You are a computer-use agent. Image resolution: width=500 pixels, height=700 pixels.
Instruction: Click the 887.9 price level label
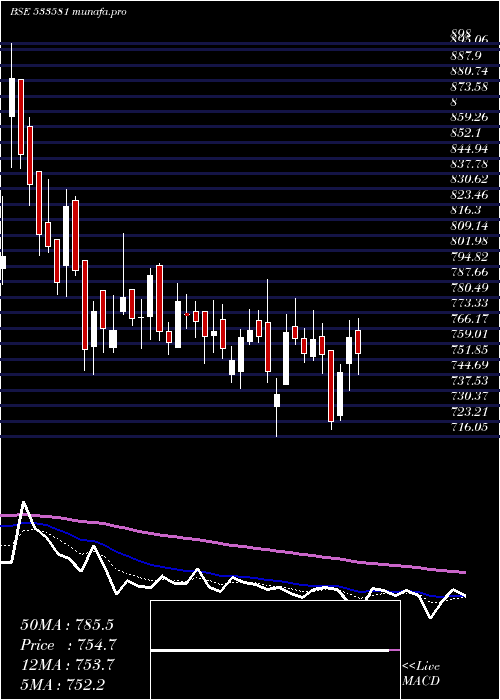point(466,56)
